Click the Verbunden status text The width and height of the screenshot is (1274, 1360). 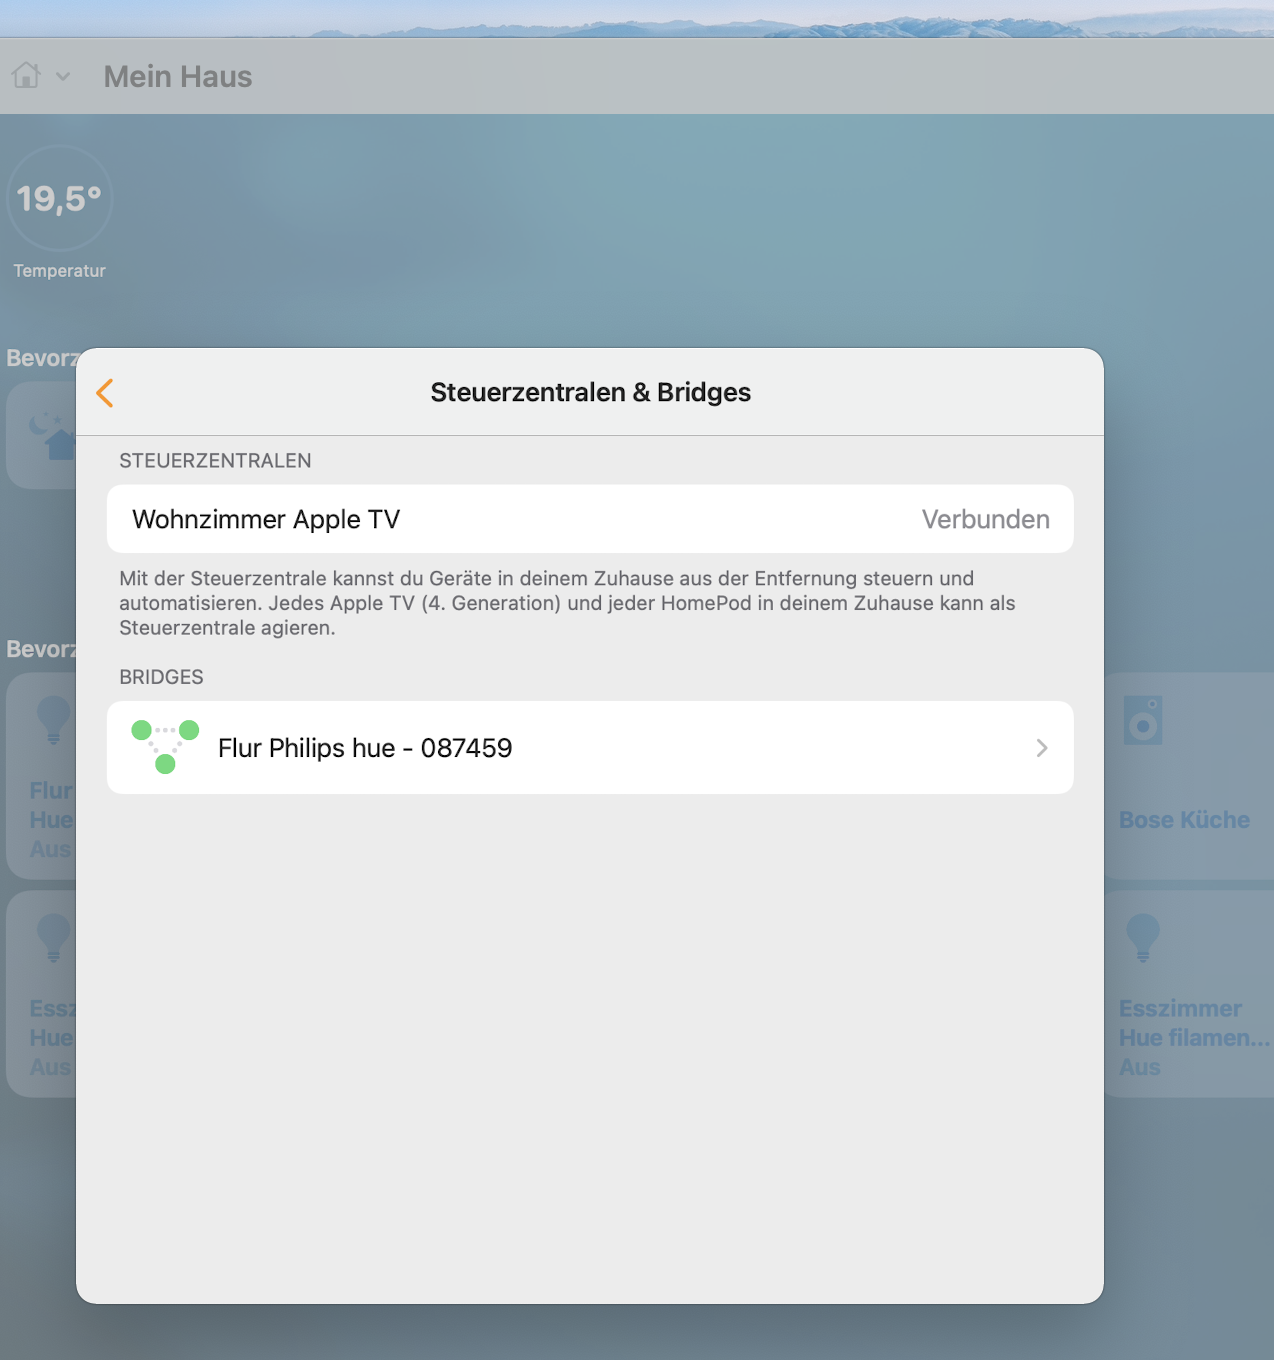point(985,520)
